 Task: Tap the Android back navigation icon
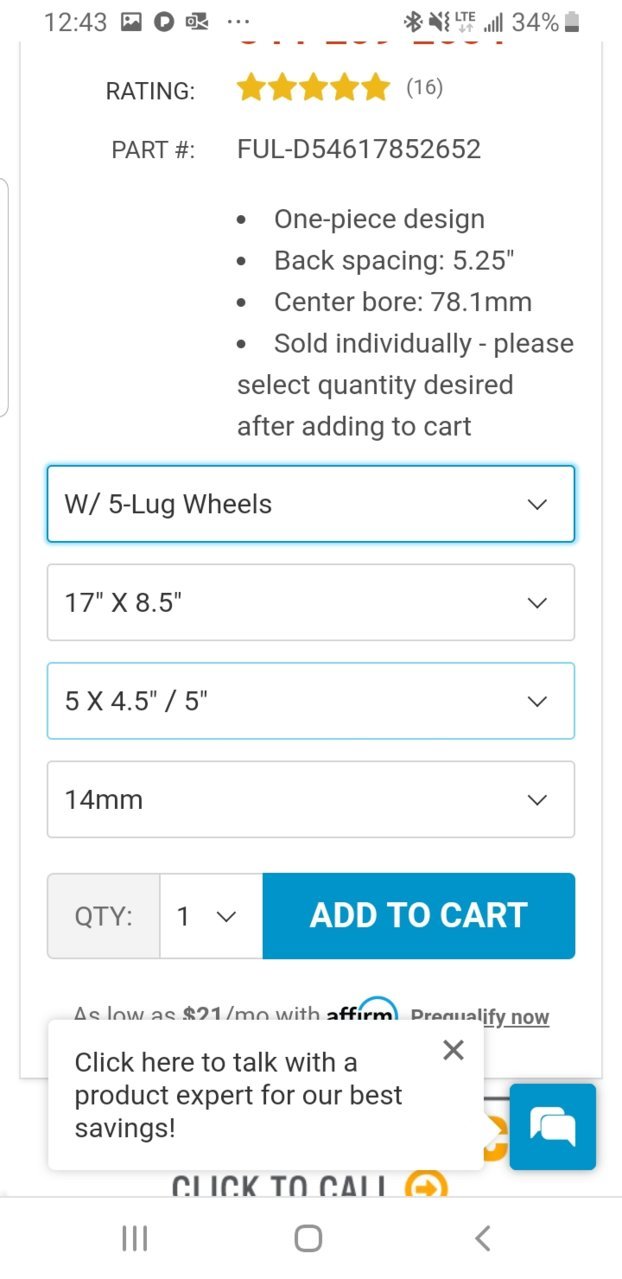point(482,1239)
